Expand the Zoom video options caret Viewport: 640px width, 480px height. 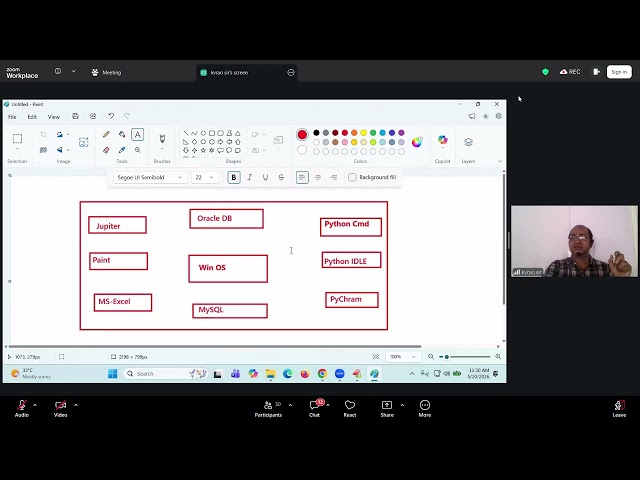76,405
